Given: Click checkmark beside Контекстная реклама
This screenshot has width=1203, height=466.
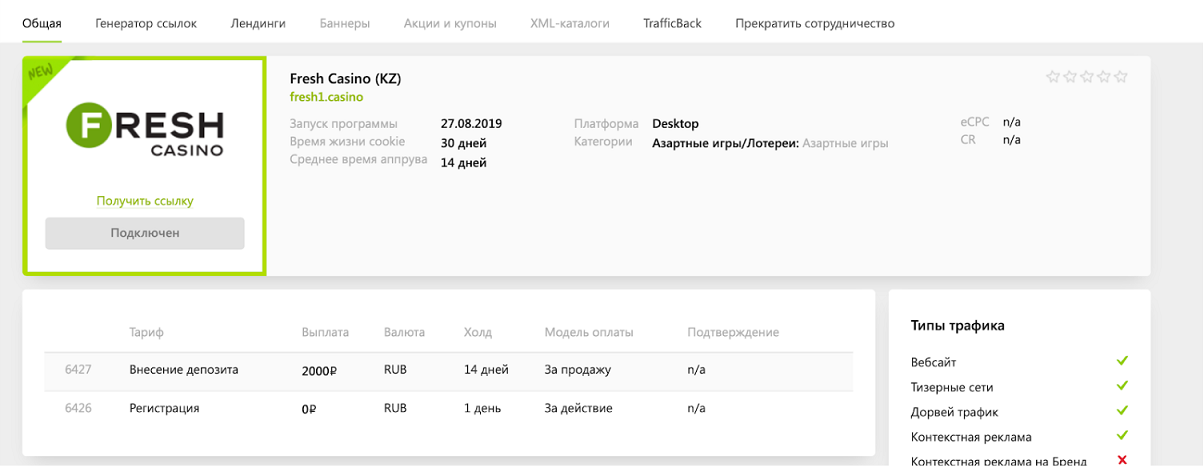Looking at the screenshot, I should point(1122,435).
